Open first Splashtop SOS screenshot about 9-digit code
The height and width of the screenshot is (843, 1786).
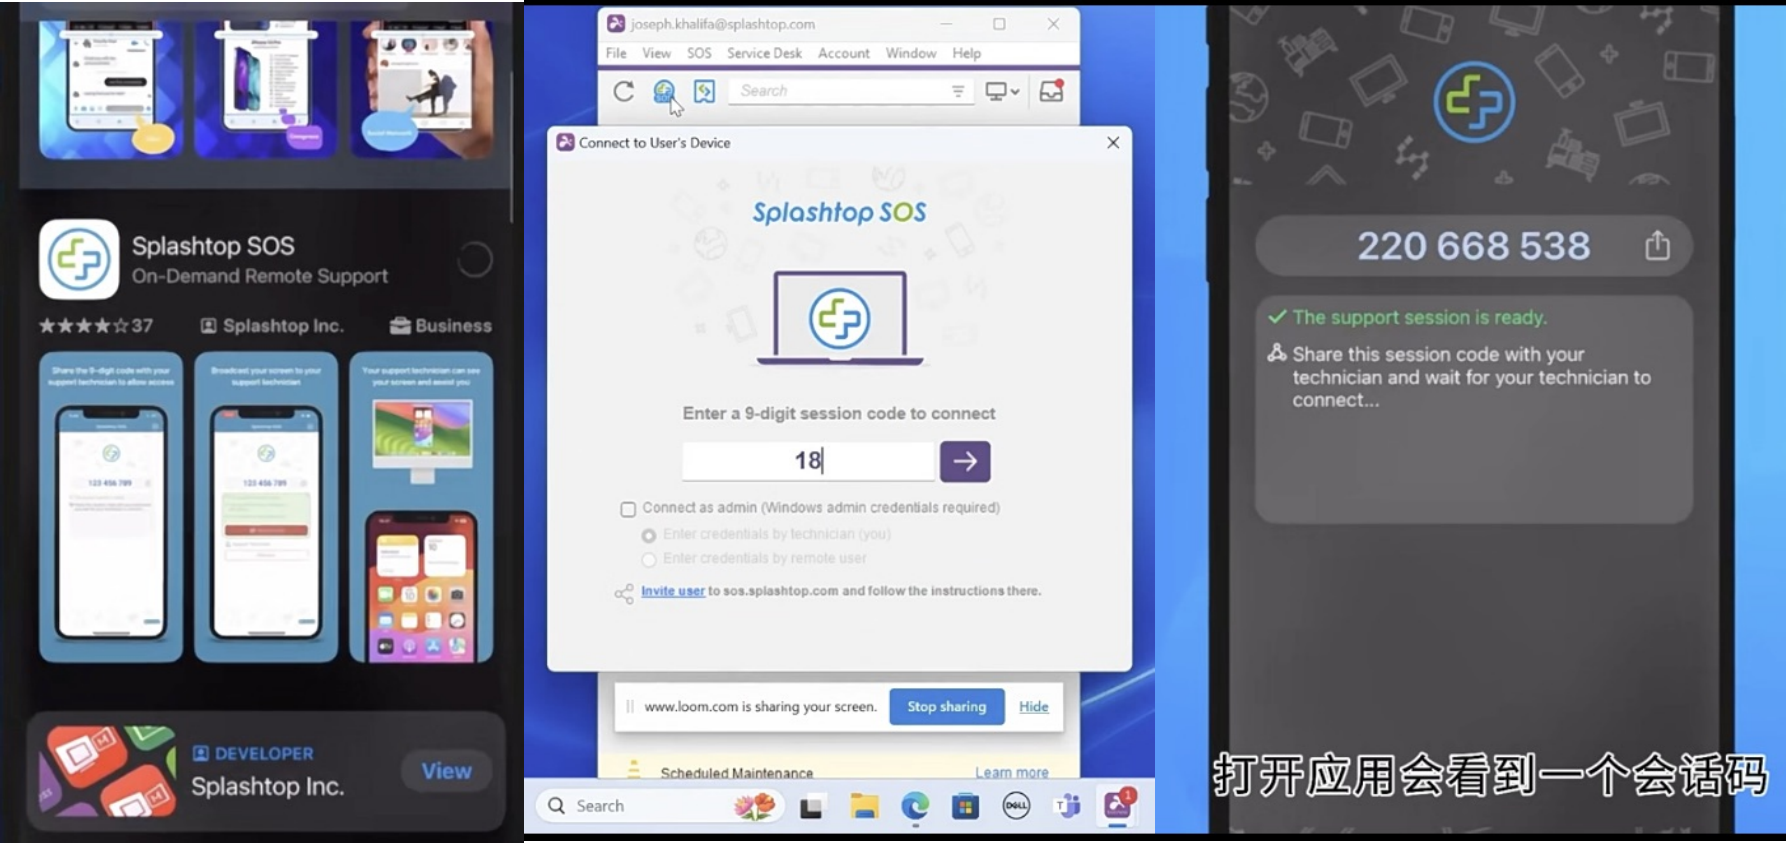[x=111, y=507]
